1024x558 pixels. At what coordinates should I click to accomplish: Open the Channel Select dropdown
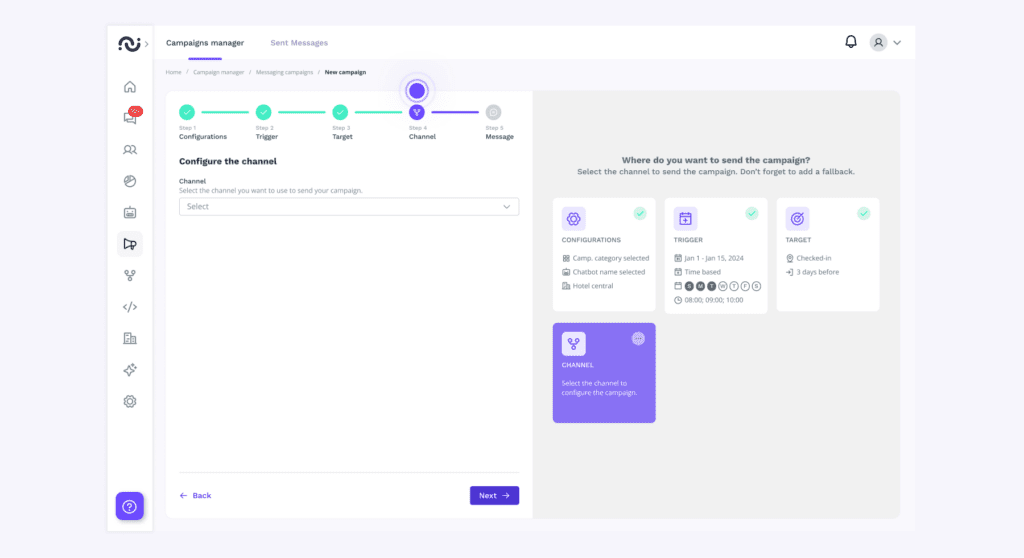(x=349, y=207)
